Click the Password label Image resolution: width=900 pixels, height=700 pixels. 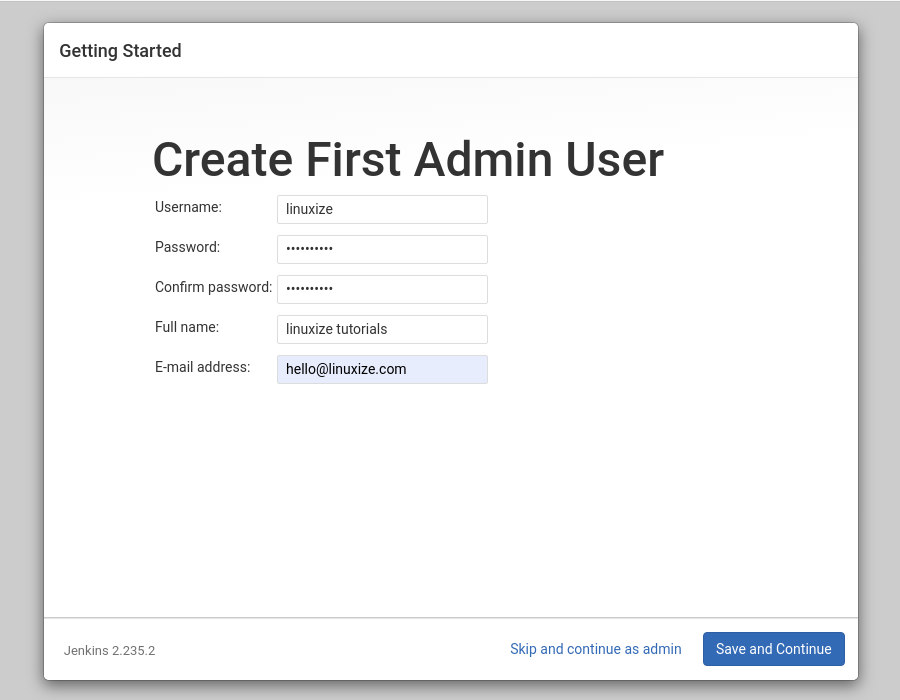[x=187, y=247]
